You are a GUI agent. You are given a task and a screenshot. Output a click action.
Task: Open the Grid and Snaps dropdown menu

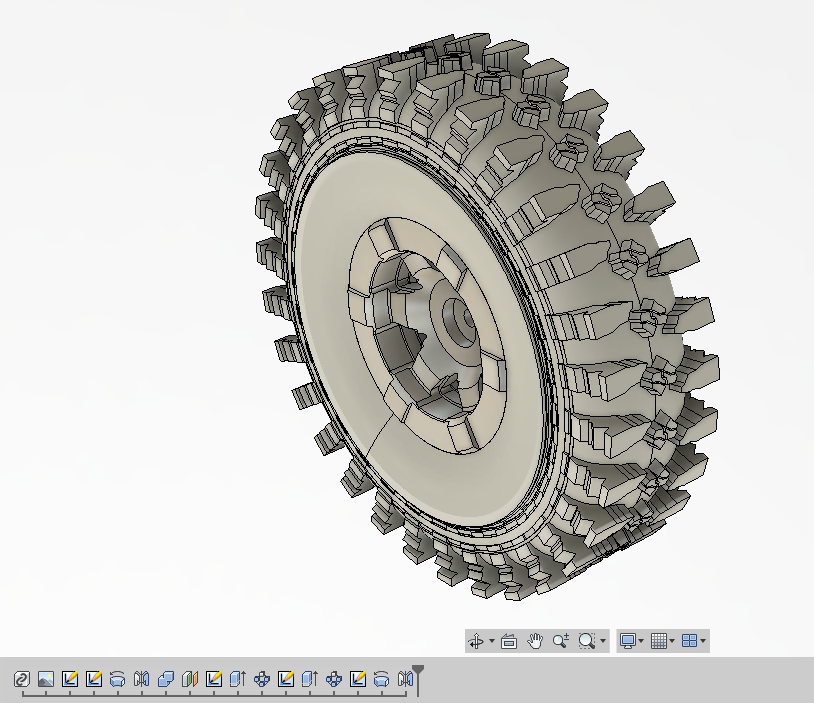(670, 640)
